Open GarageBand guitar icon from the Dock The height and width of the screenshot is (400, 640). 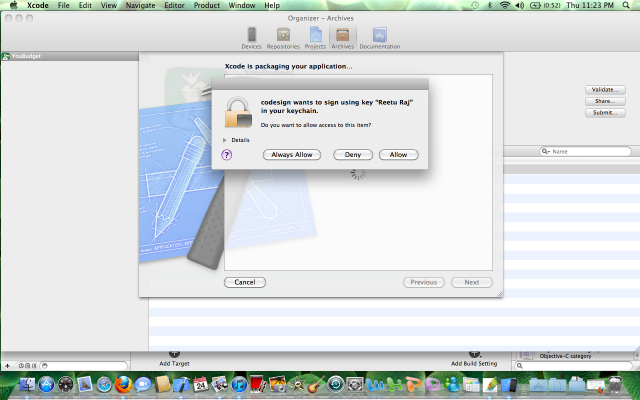tap(316, 384)
